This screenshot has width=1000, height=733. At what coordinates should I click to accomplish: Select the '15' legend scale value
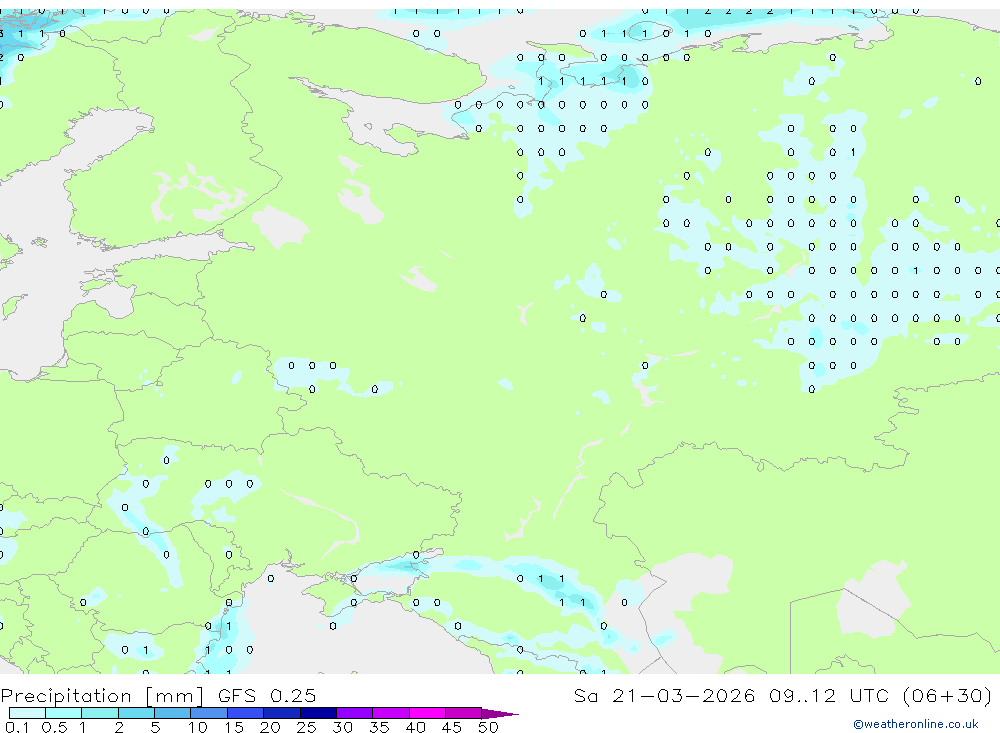tap(234, 727)
